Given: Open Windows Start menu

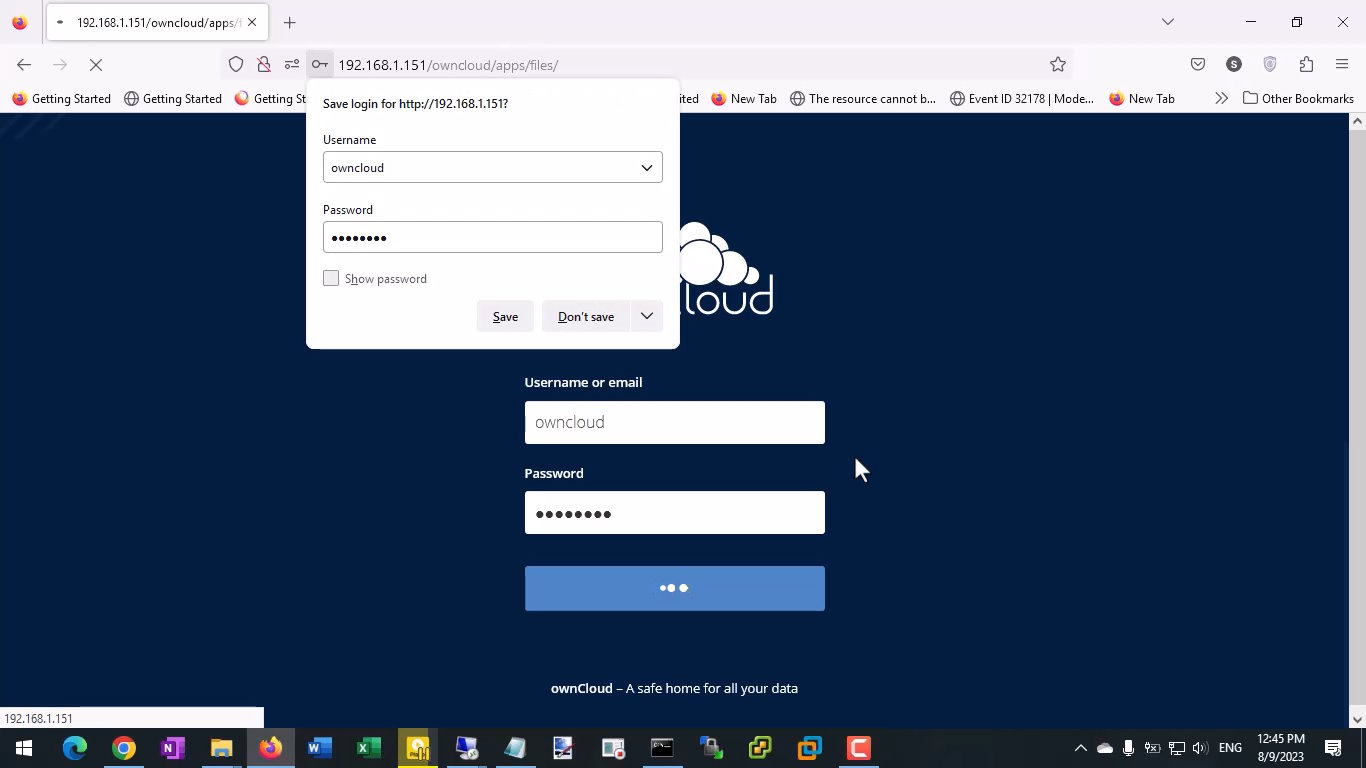Looking at the screenshot, I should point(24,748).
